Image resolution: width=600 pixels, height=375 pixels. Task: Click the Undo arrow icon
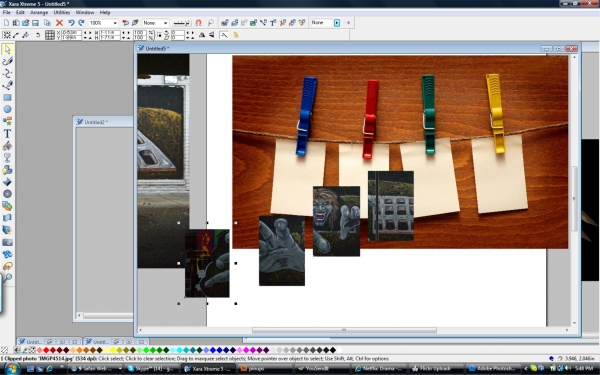pyautogui.click(x=71, y=23)
